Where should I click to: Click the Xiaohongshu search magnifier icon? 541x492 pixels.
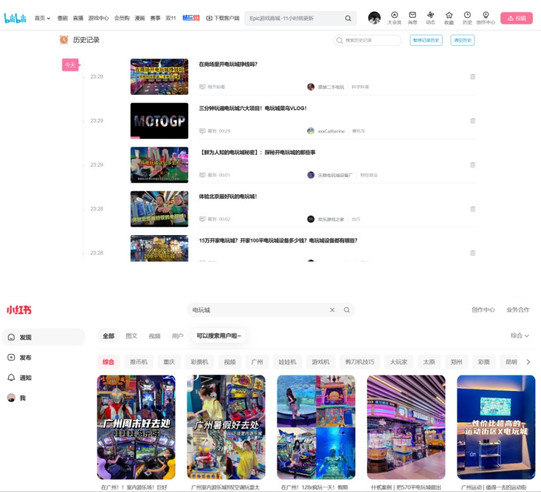pyautogui.click(x=347, y=310)
